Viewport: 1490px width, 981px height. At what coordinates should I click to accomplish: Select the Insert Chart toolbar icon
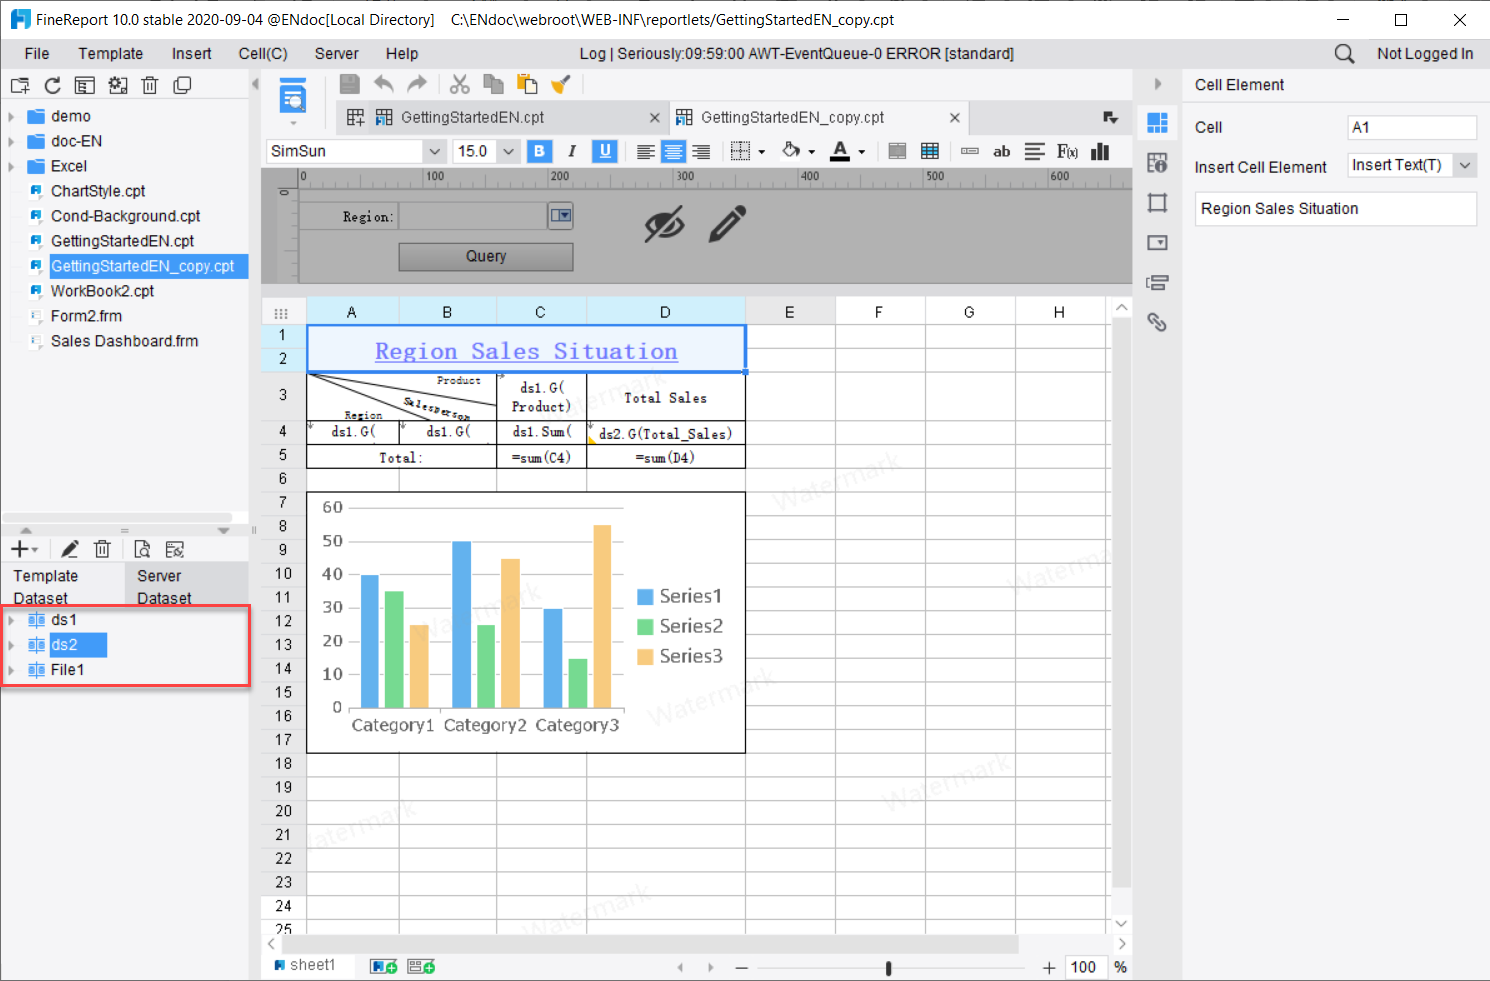tap(1100, 151)
